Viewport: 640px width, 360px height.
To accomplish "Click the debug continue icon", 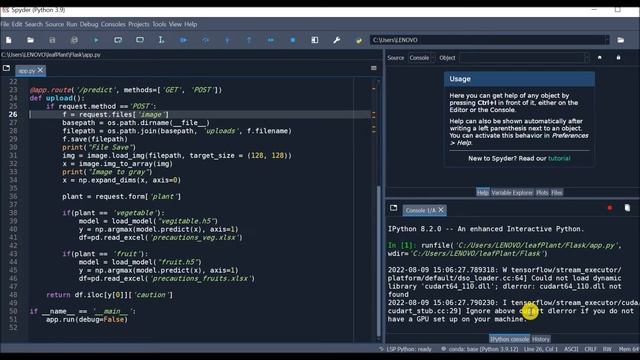I will pyautogui.click(x=271, y=40).
